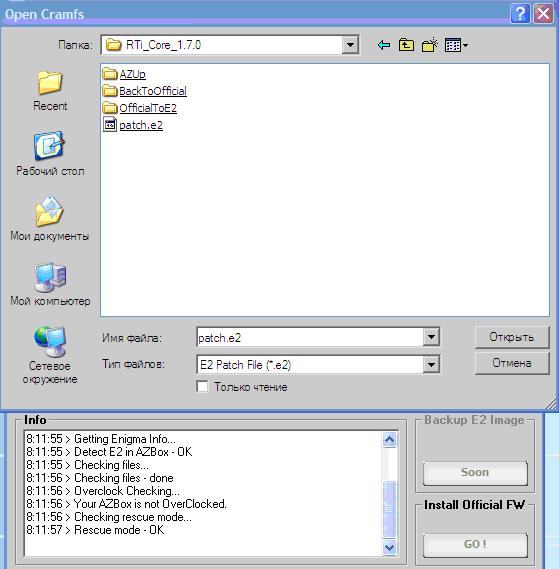Viewport: 559px width, 569px height.
Task: Open Сетевое окружение in the sidebar
Action: click(50, 355)
